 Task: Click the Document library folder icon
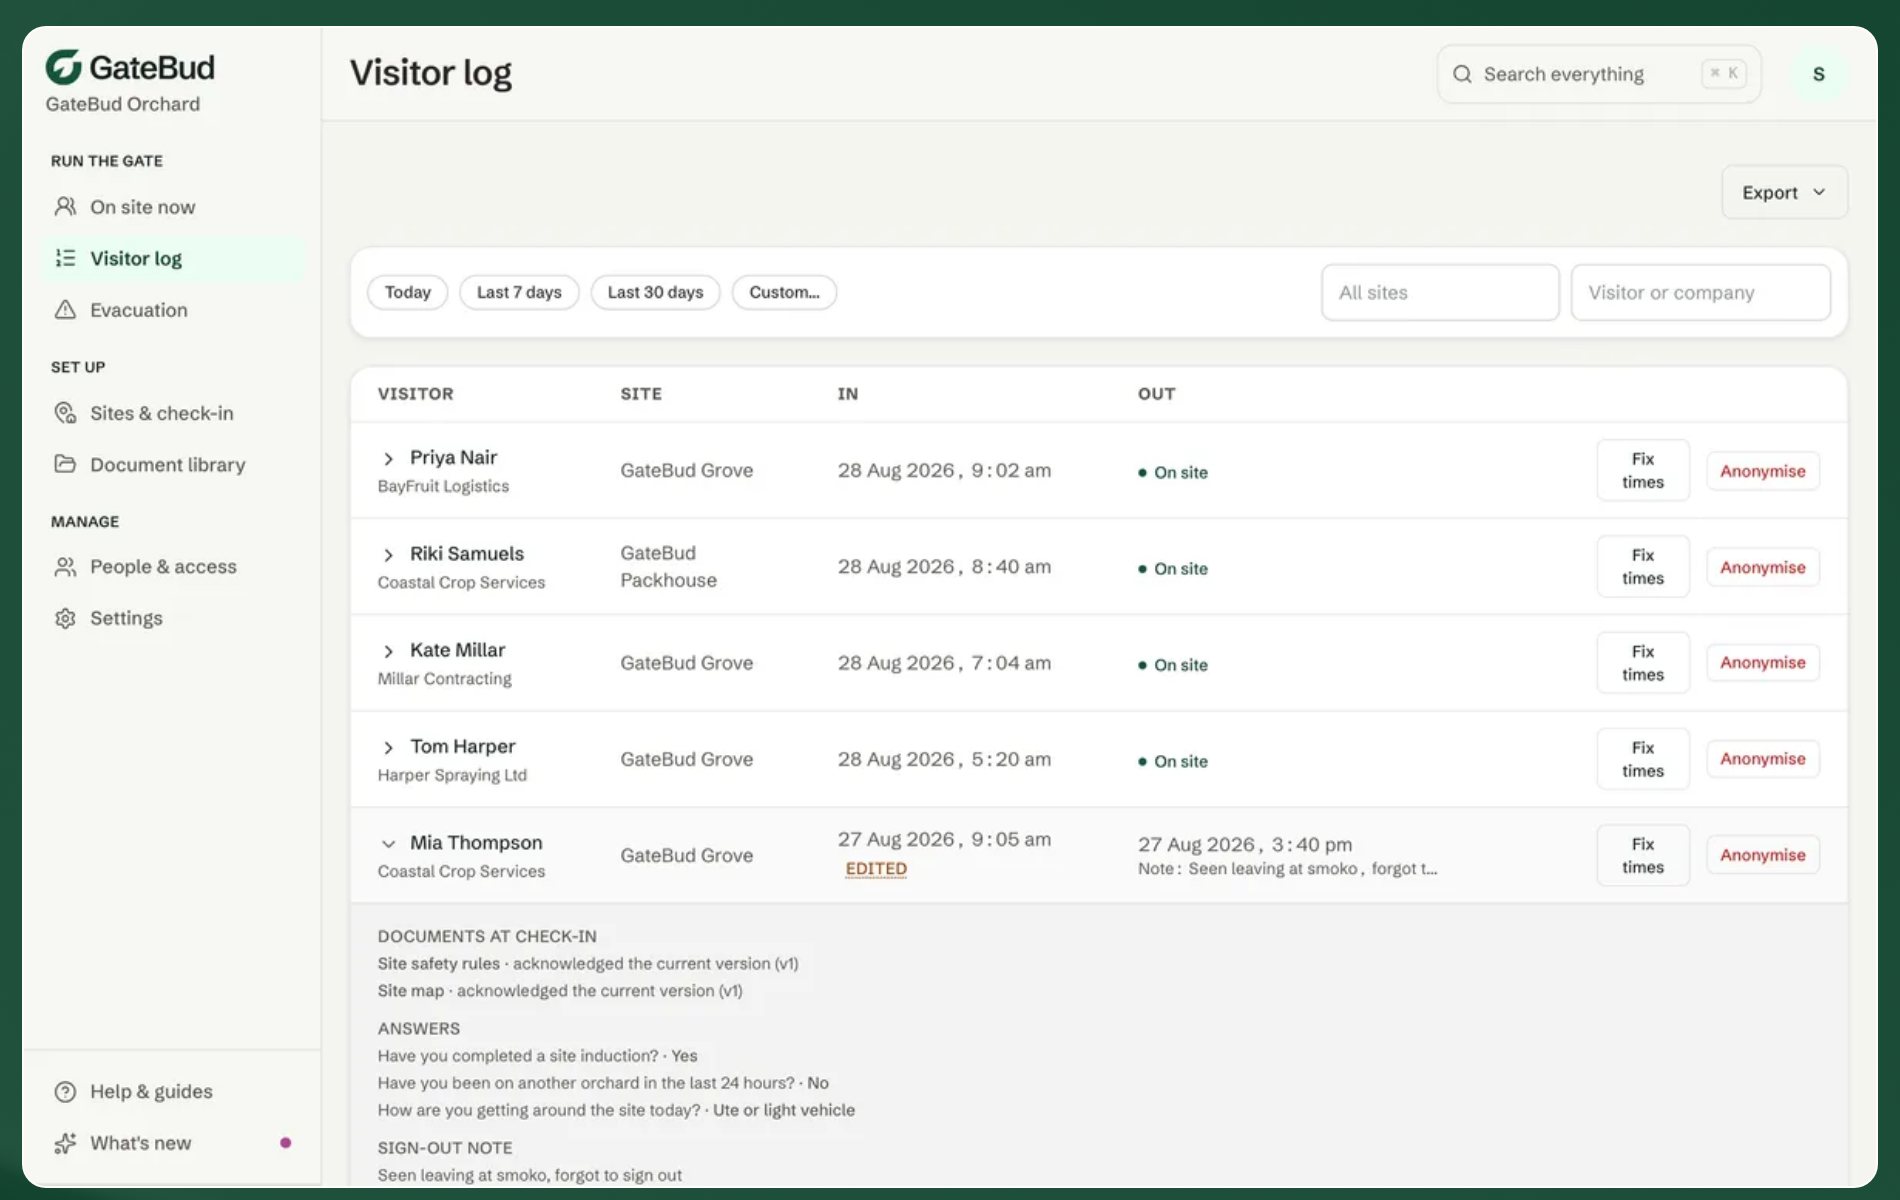[x=65, y=464]
